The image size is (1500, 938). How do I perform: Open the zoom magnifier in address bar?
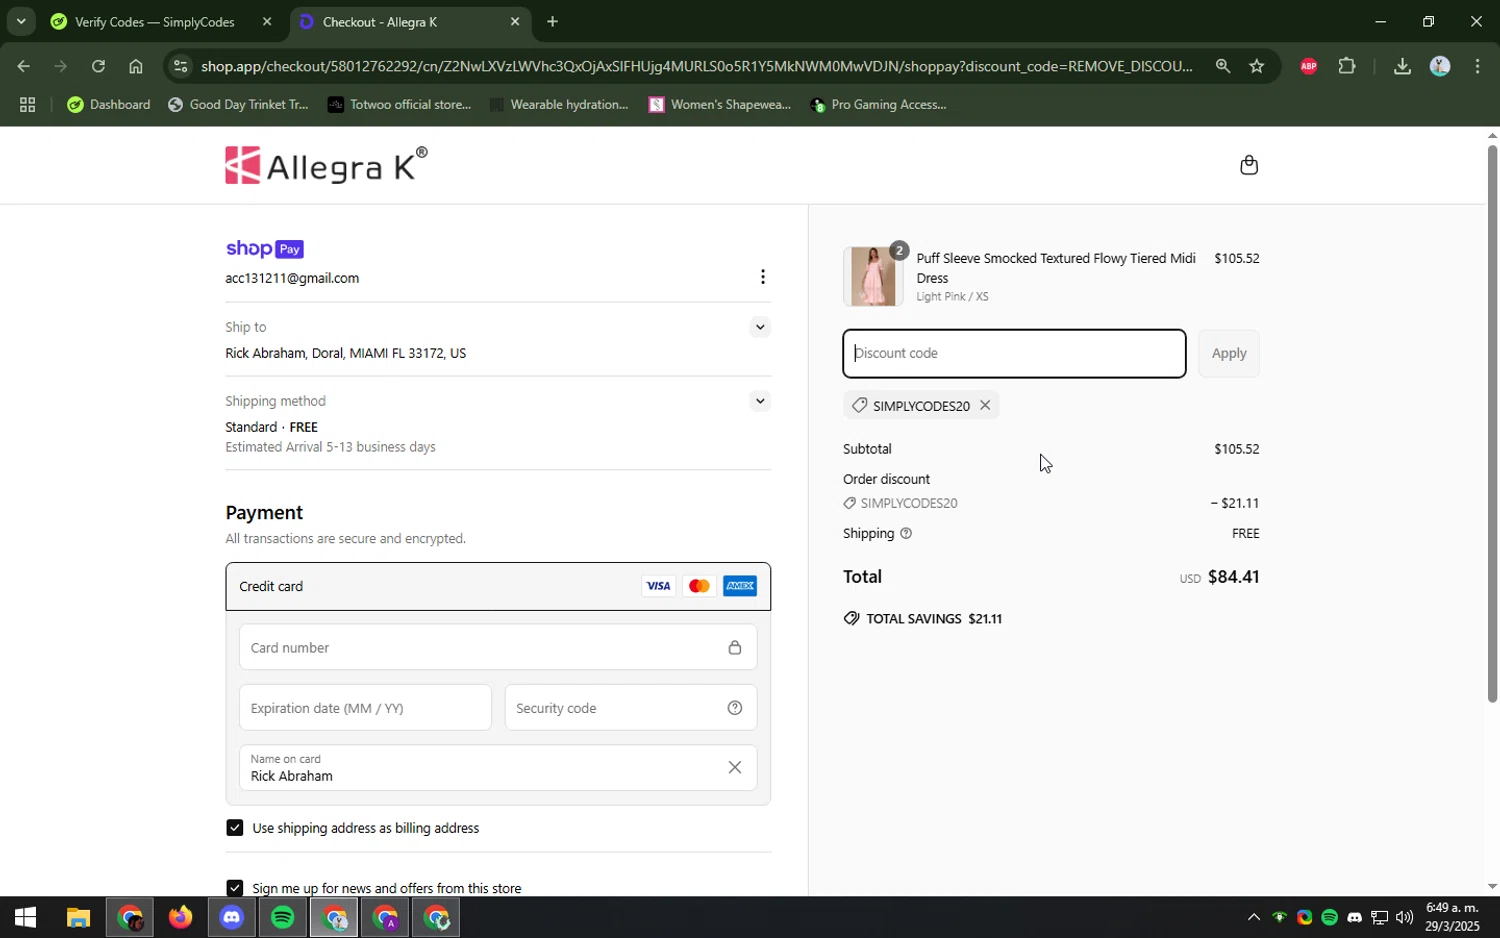click(1222, 67)
